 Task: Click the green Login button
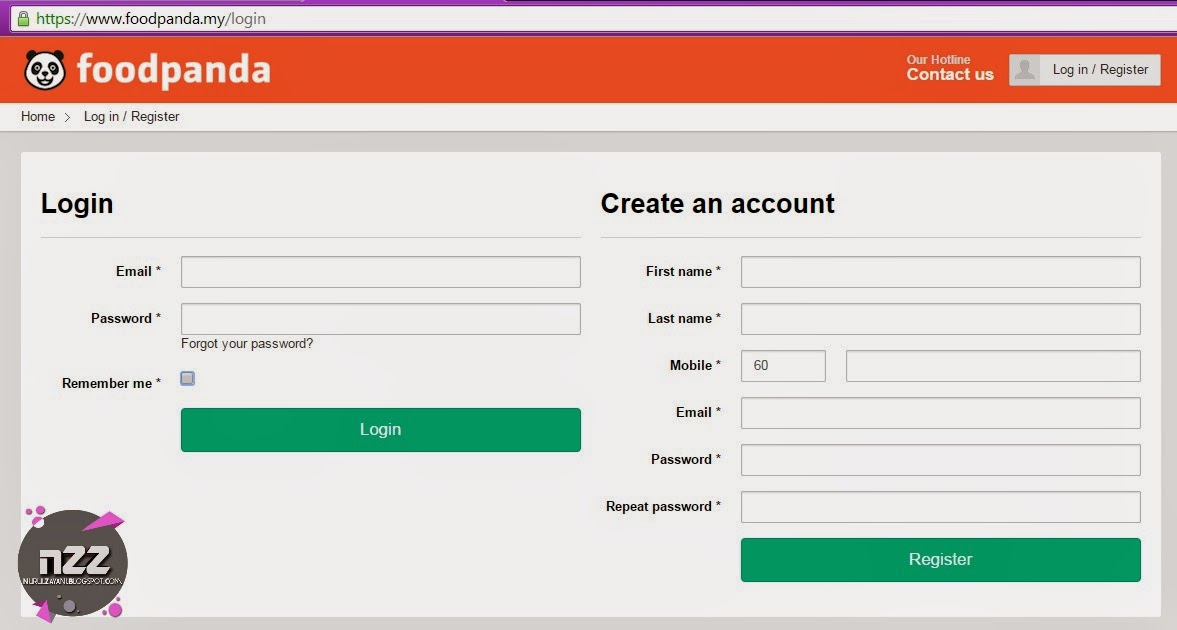[381, 430]
